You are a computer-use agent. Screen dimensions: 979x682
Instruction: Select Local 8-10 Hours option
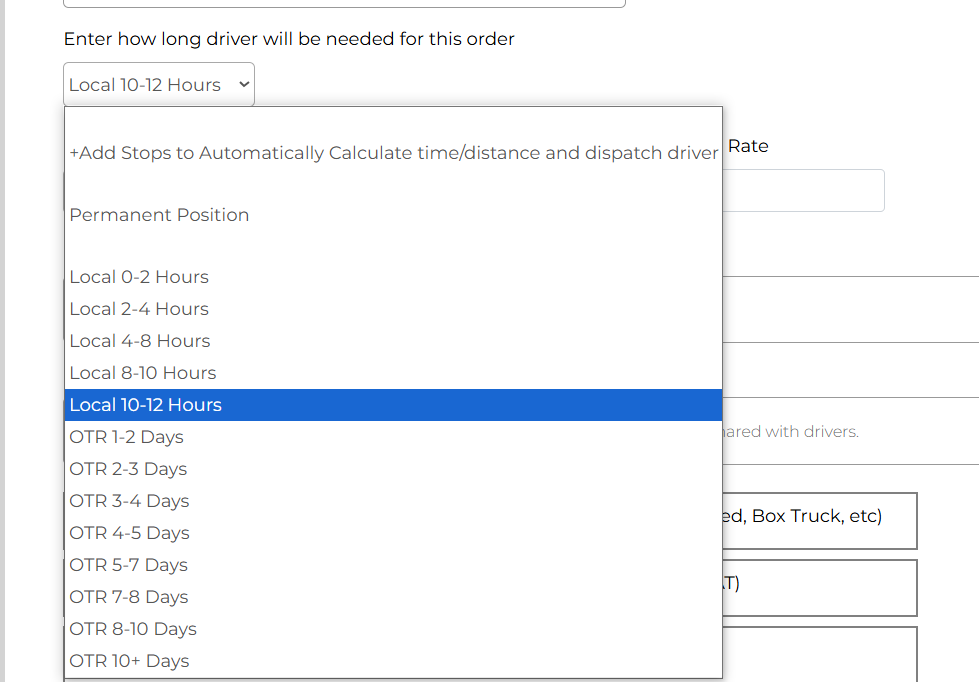143,373
